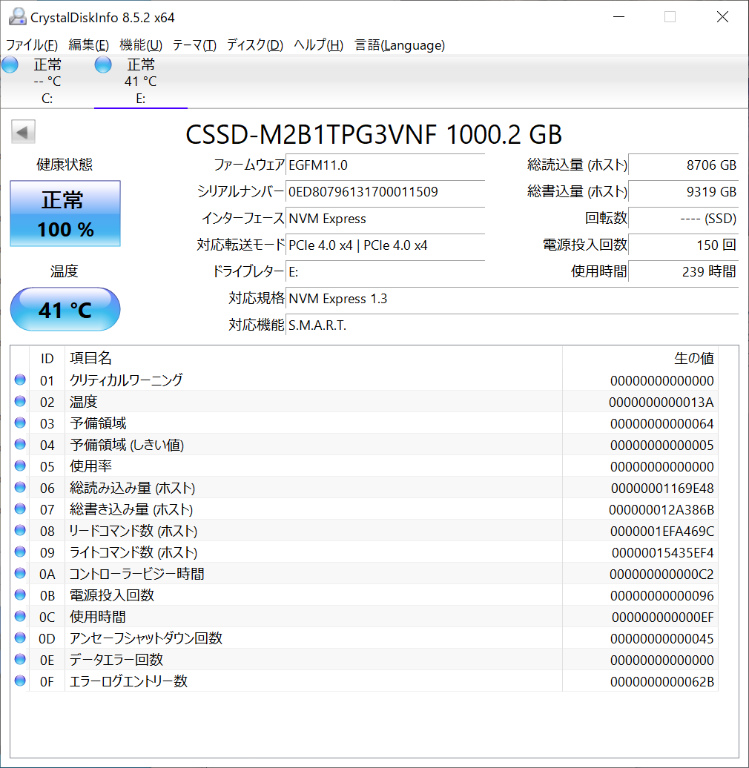This screenshot has height=768, width=749.
Task: Click the 41 °C temperature button
Action: point(65,310)
